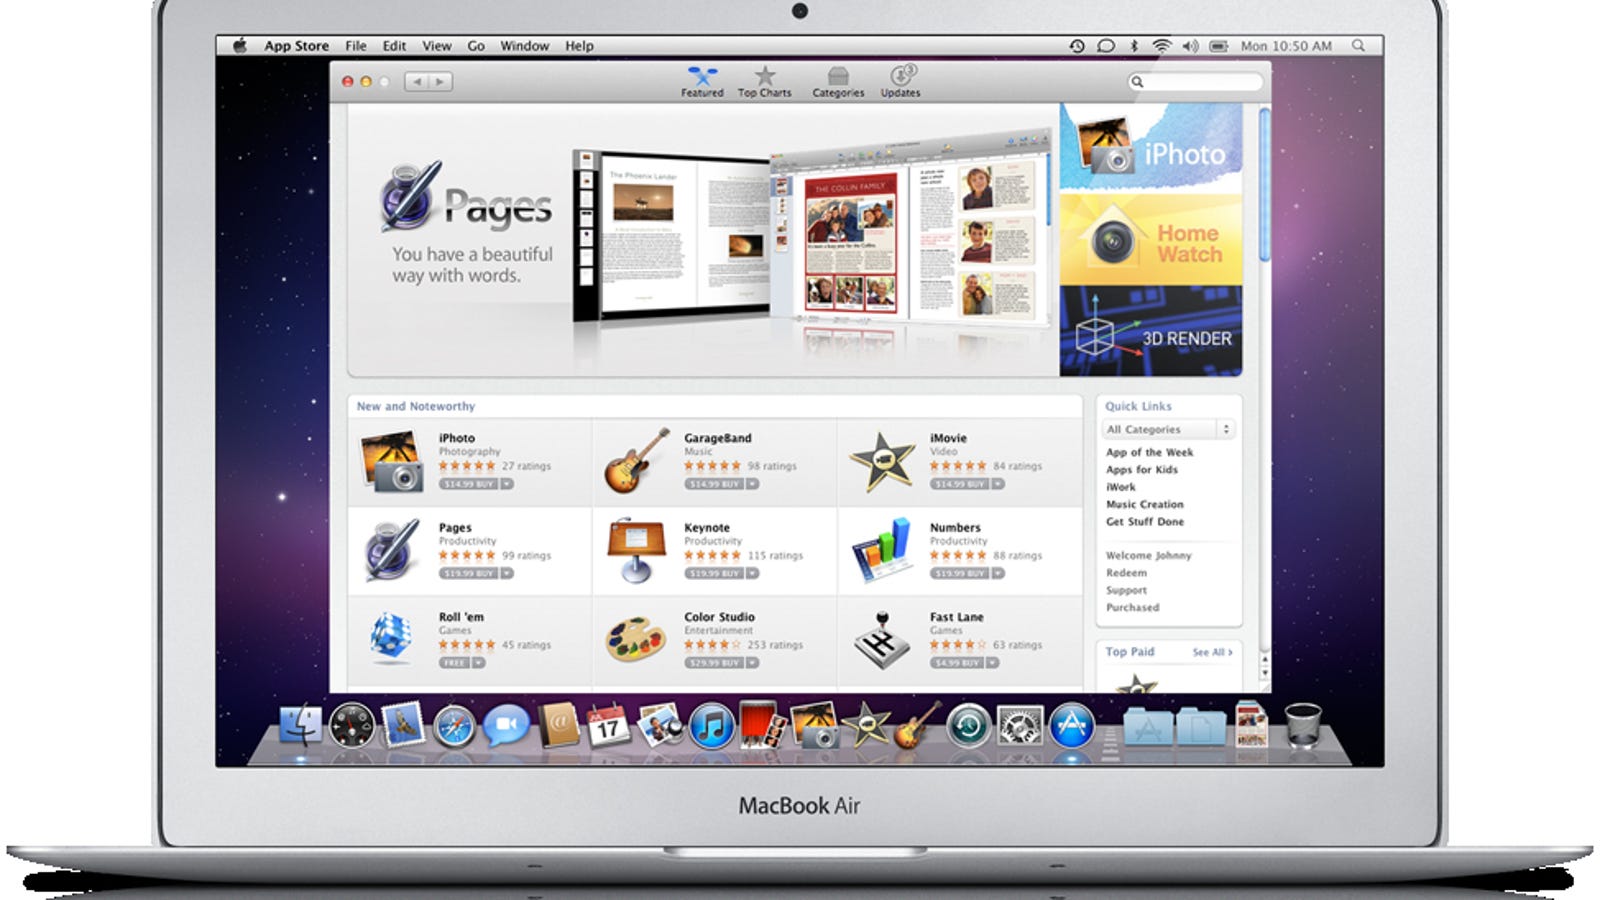
Task: Open the GarageBand guitar icon
Action: pos(637,461)
